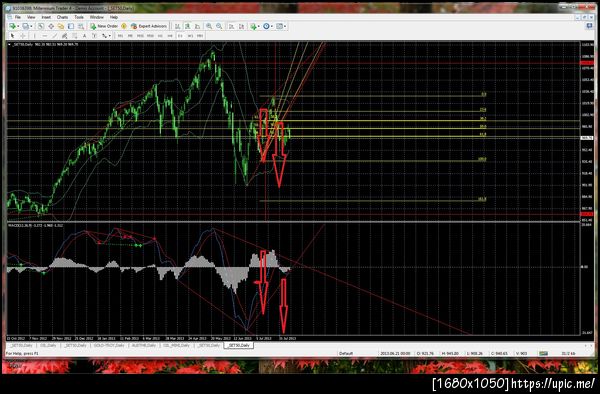Image resolution: width=600 pixels, height=394 pixels.
Task: Switch to the OIL_MINI,Daily chart tab
Action: [x=176, y=345]
